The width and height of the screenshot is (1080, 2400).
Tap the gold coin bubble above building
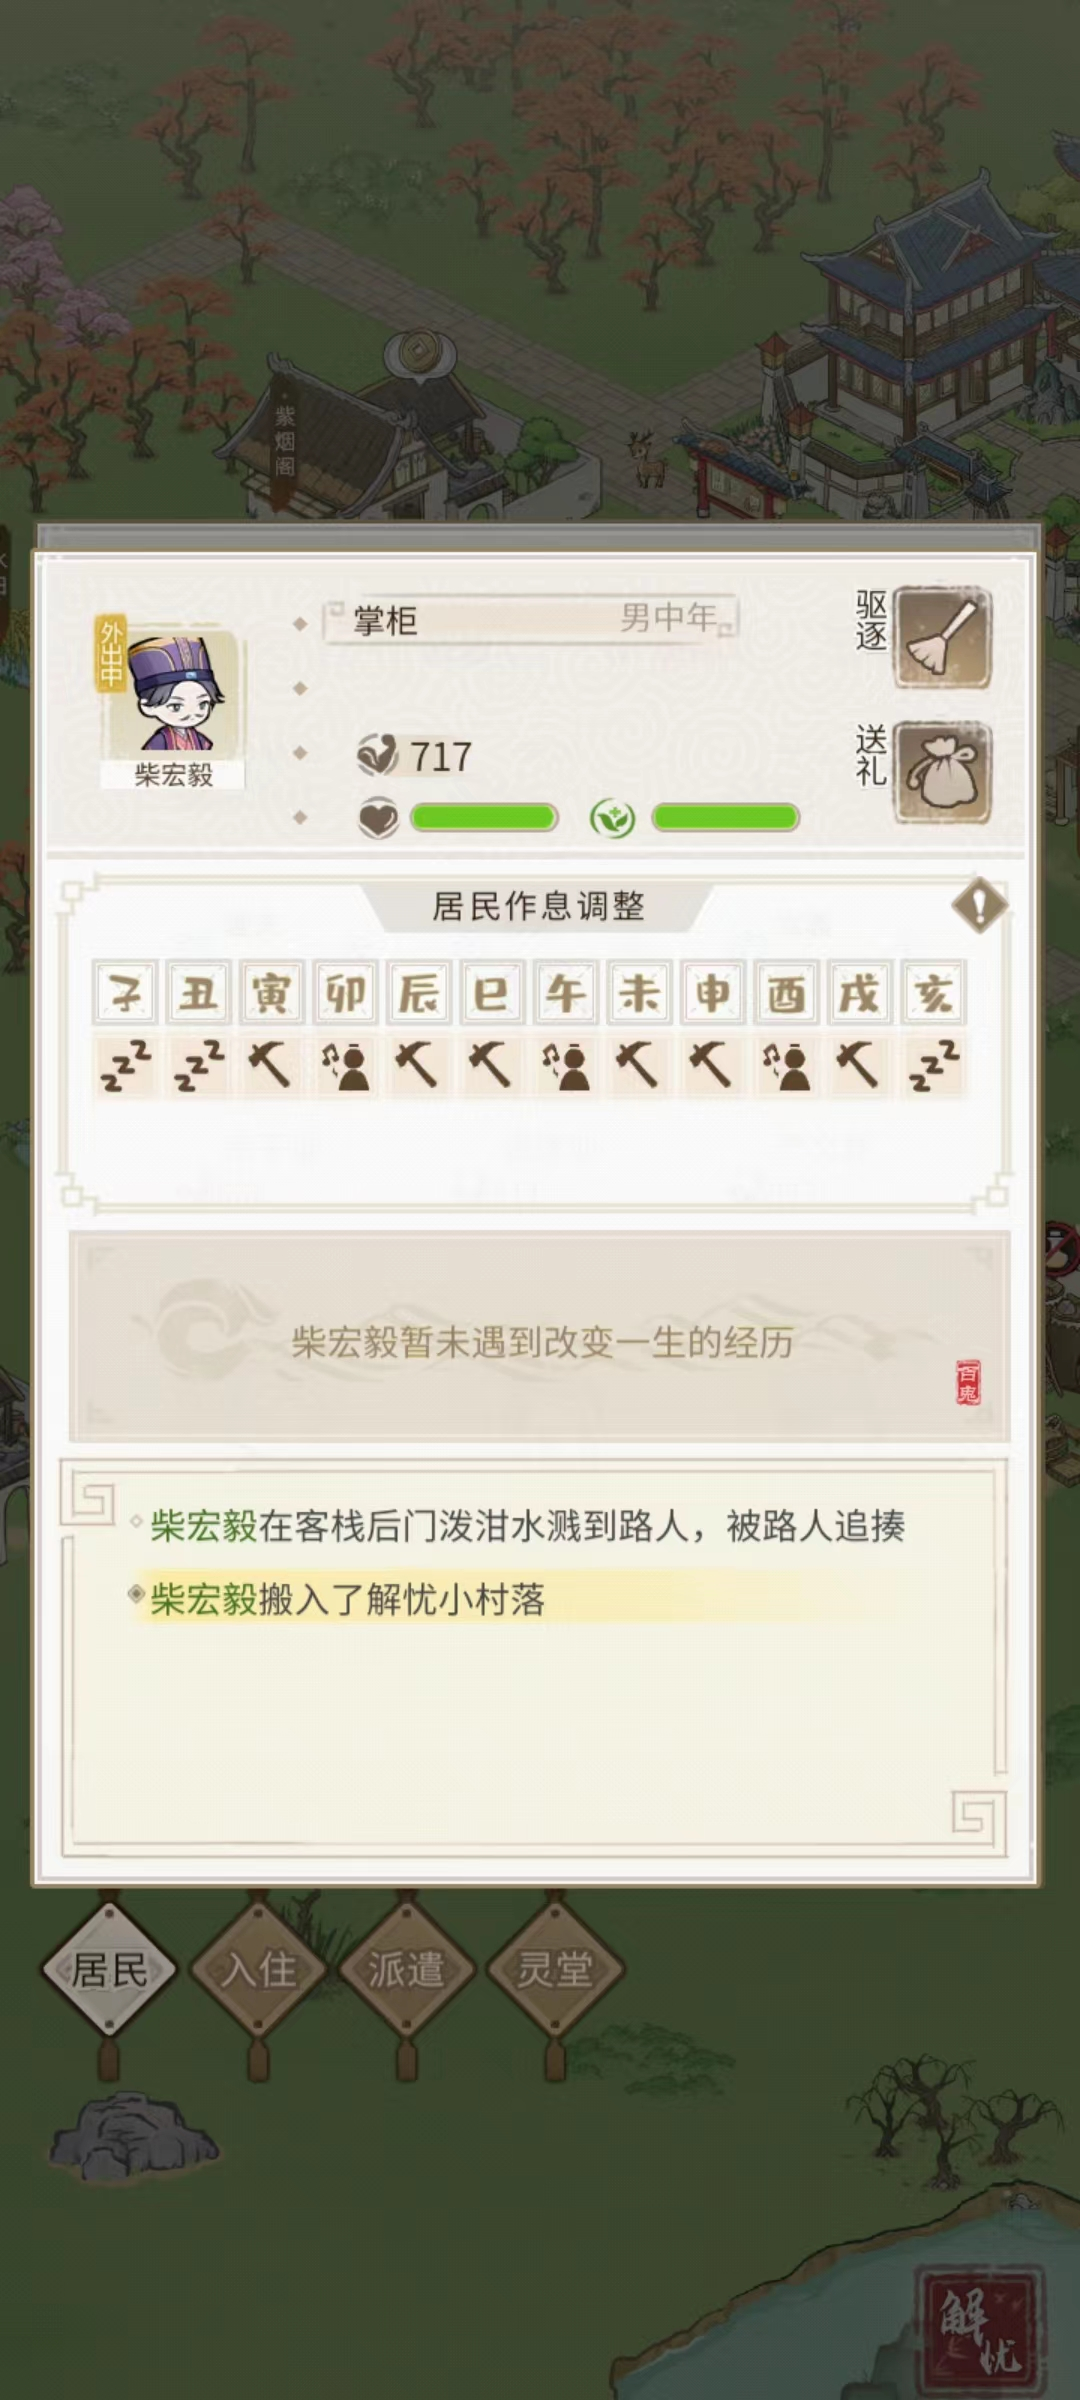[x=420, y=354]
